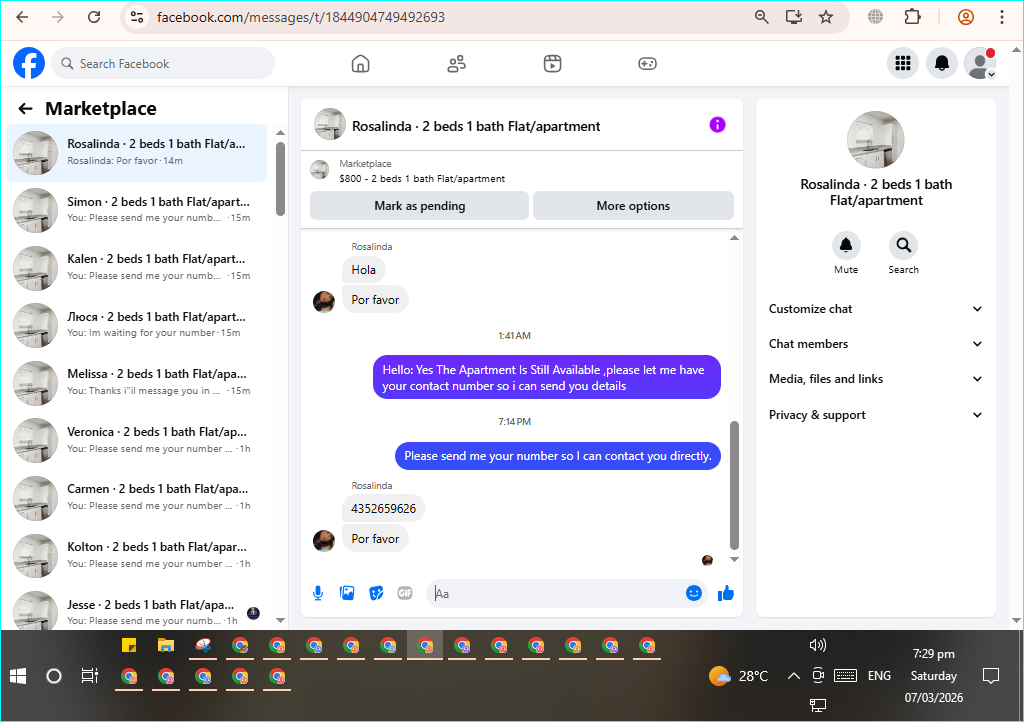Send a voice clip microphone icon
Screen dimensions: 1024x722
point(318,593)
